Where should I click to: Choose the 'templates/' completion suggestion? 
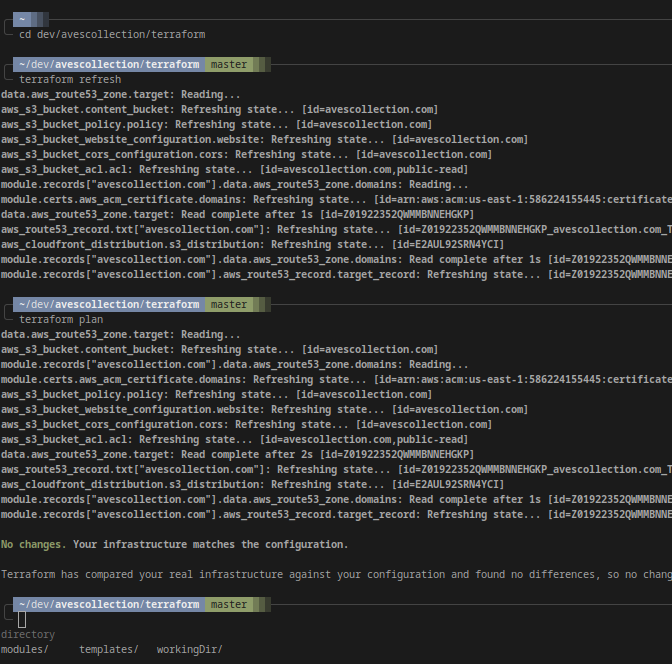(108, 649)
